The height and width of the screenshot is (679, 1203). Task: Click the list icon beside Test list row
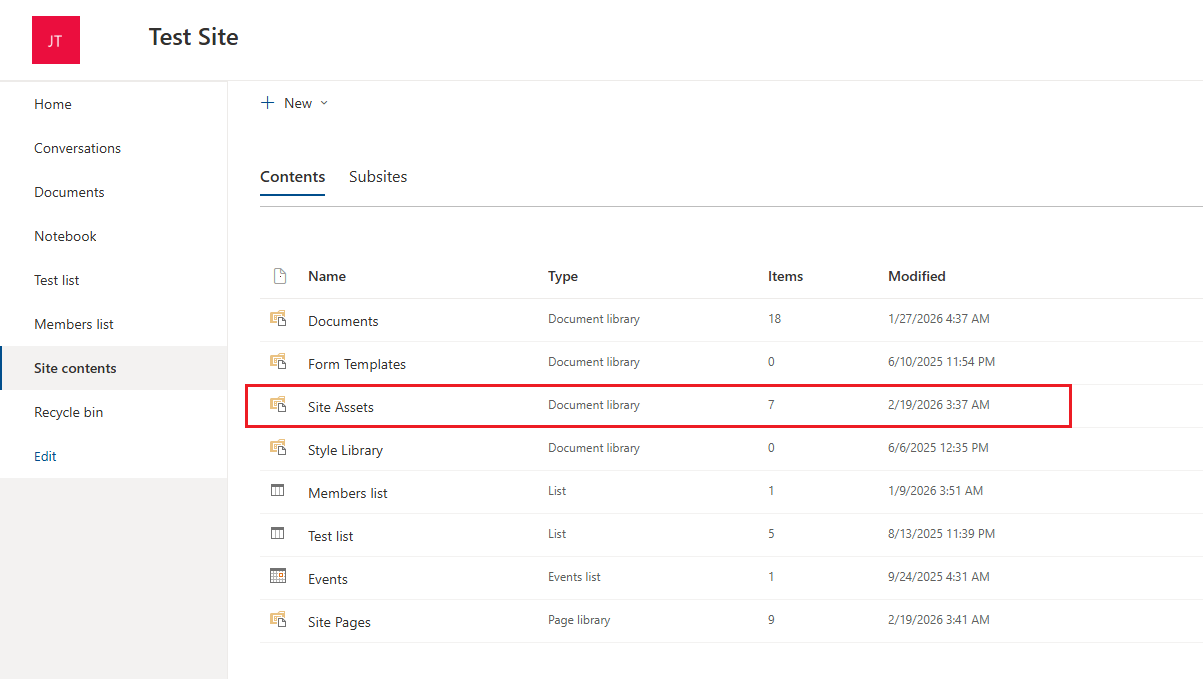278,534
